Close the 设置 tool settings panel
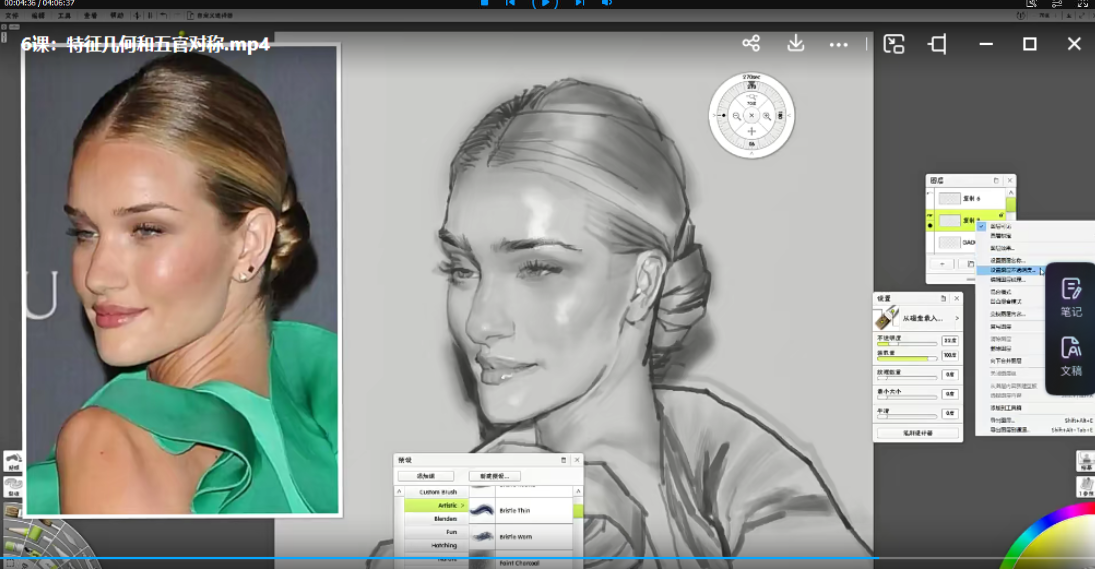The width and height of the screenshot is (1095, 569). 957,298
